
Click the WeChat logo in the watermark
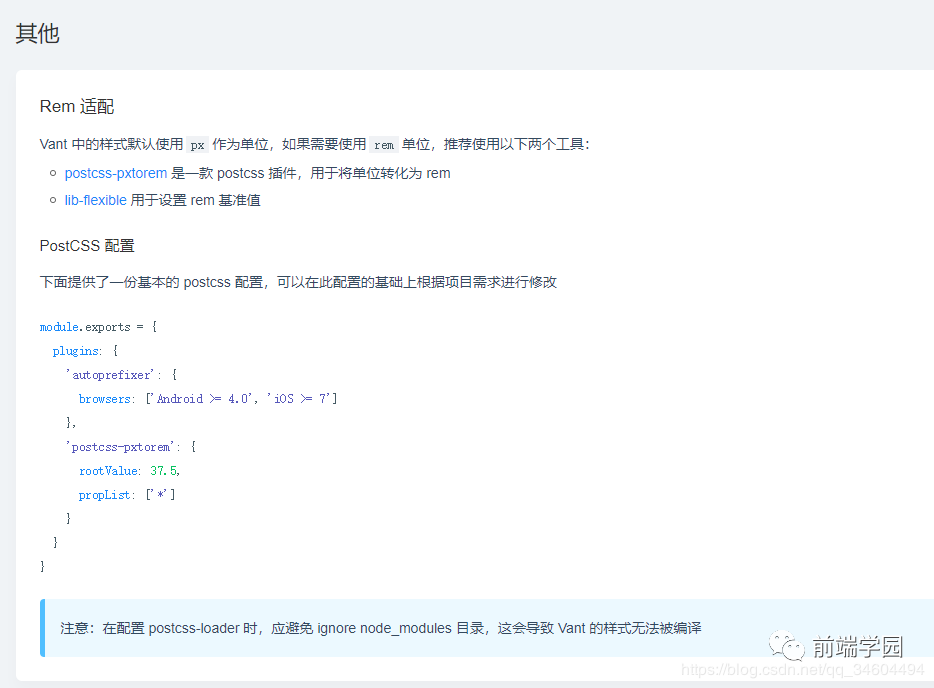[785, 647]
